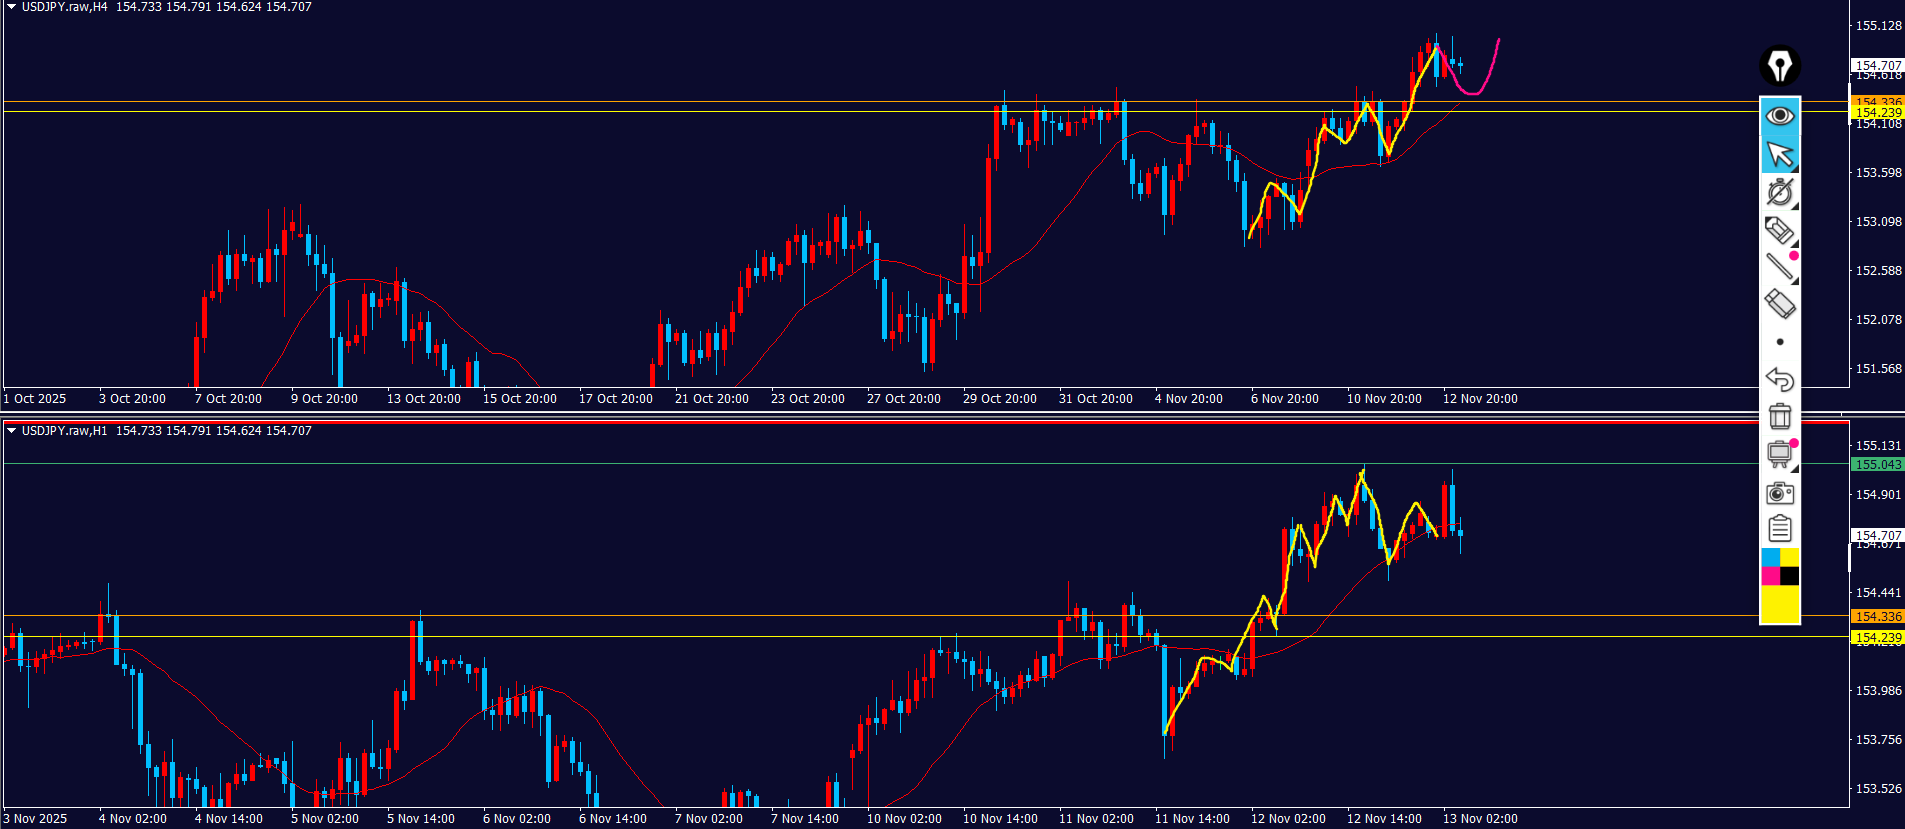Viewport: 1905px width, 829px height.
Task: Pick the magenta color swatch
Action: pyautogui.click(x=1770, y=576)
